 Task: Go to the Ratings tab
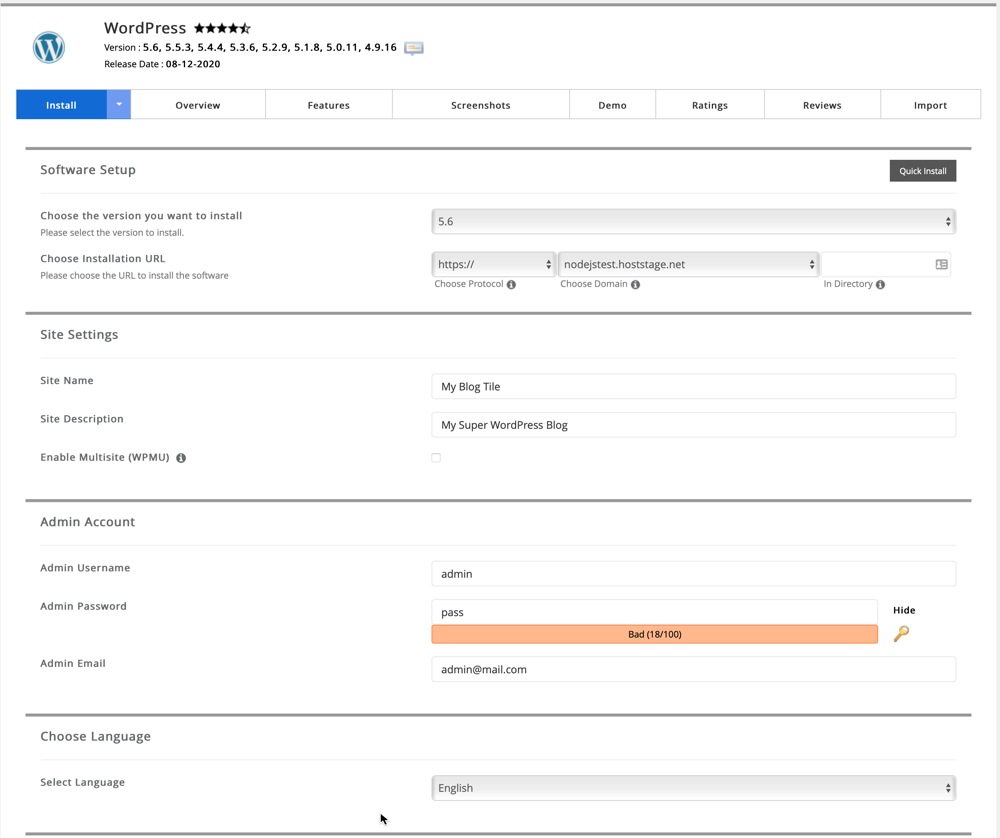point(710,105)
